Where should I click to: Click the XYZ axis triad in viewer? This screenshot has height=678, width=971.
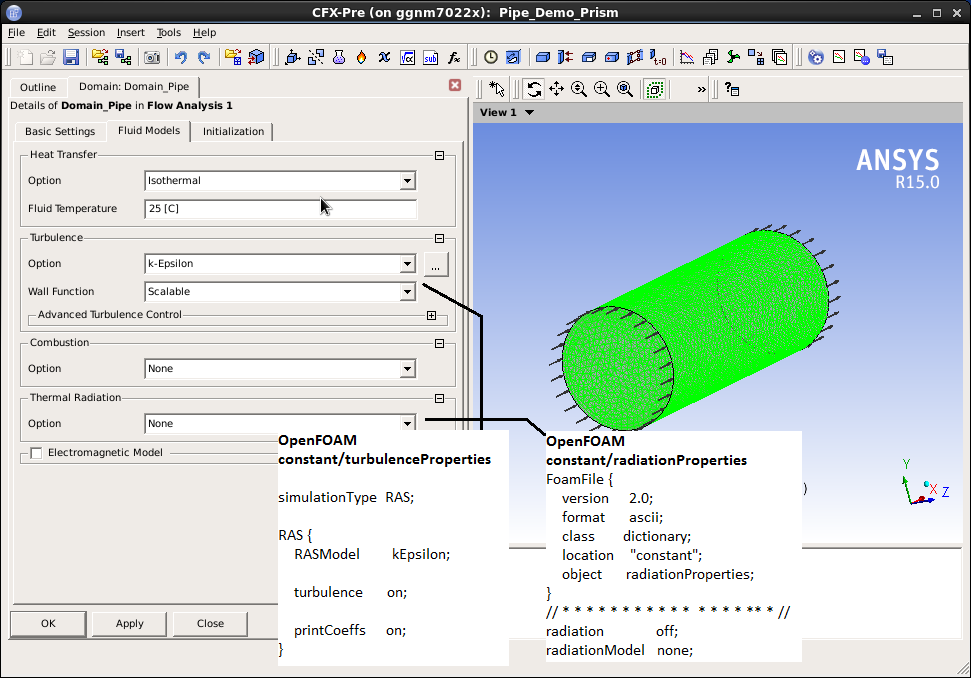pos(924,483)
